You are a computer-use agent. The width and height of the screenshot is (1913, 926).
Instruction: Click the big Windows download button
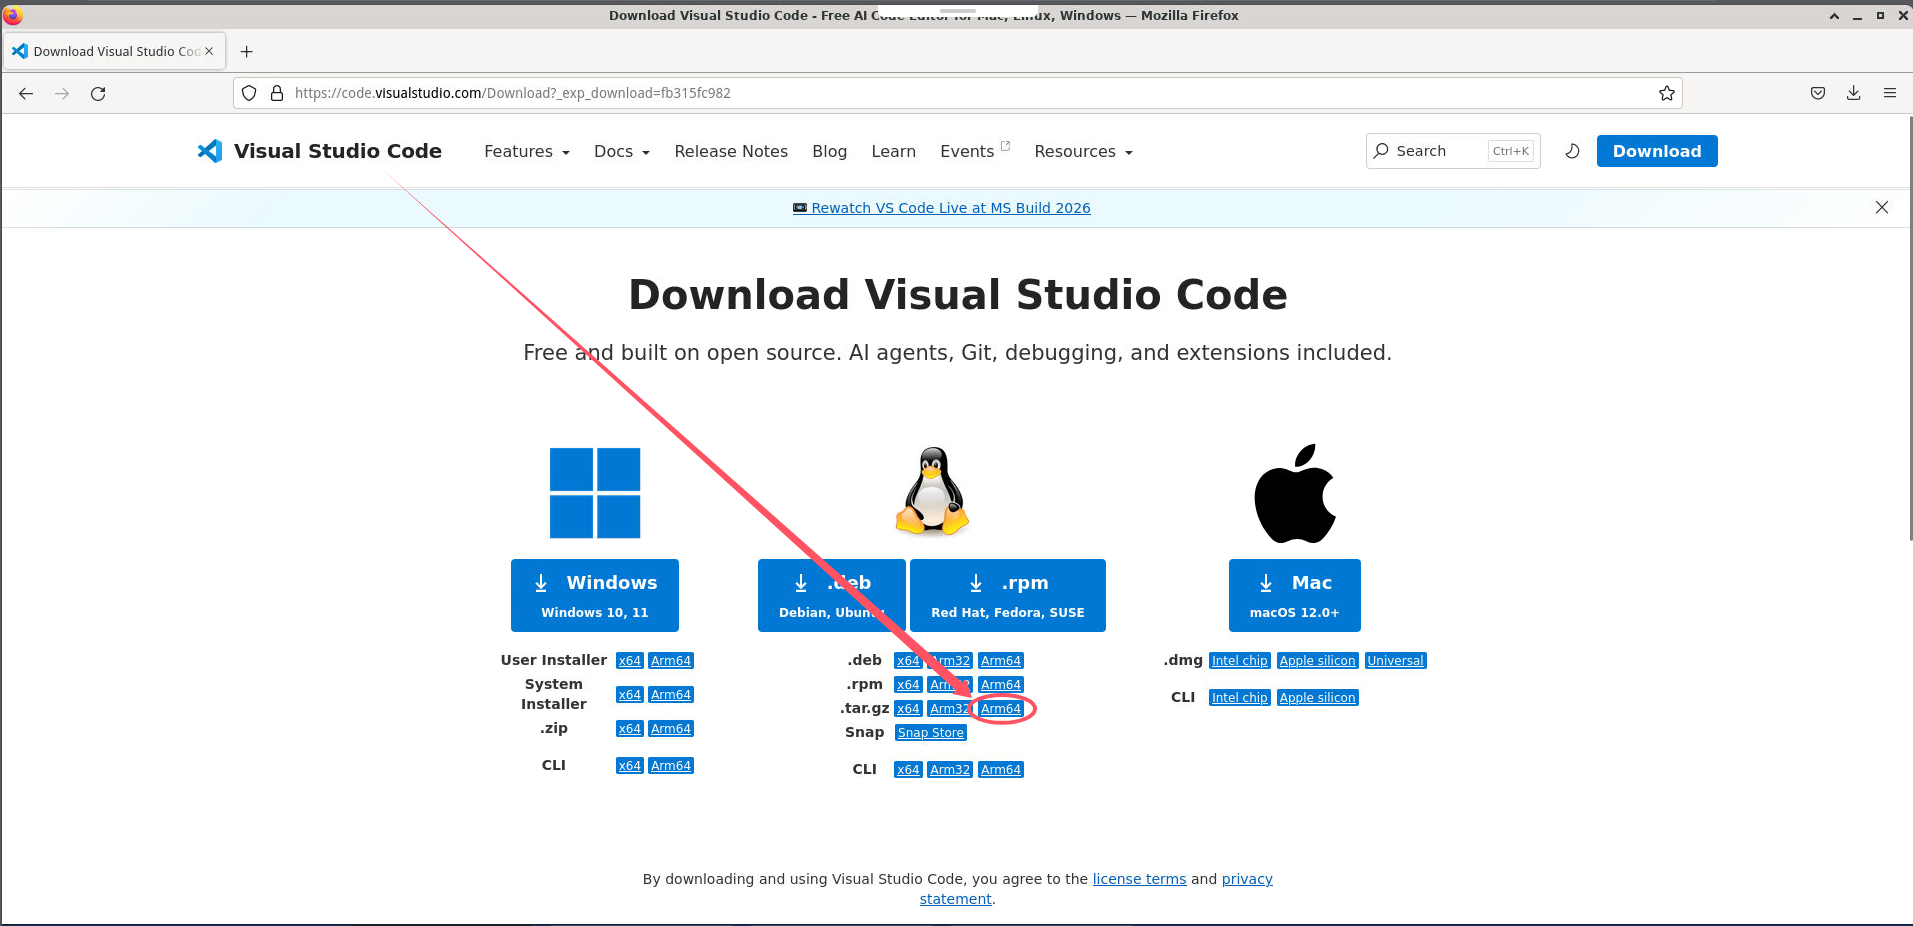[595, 595]
